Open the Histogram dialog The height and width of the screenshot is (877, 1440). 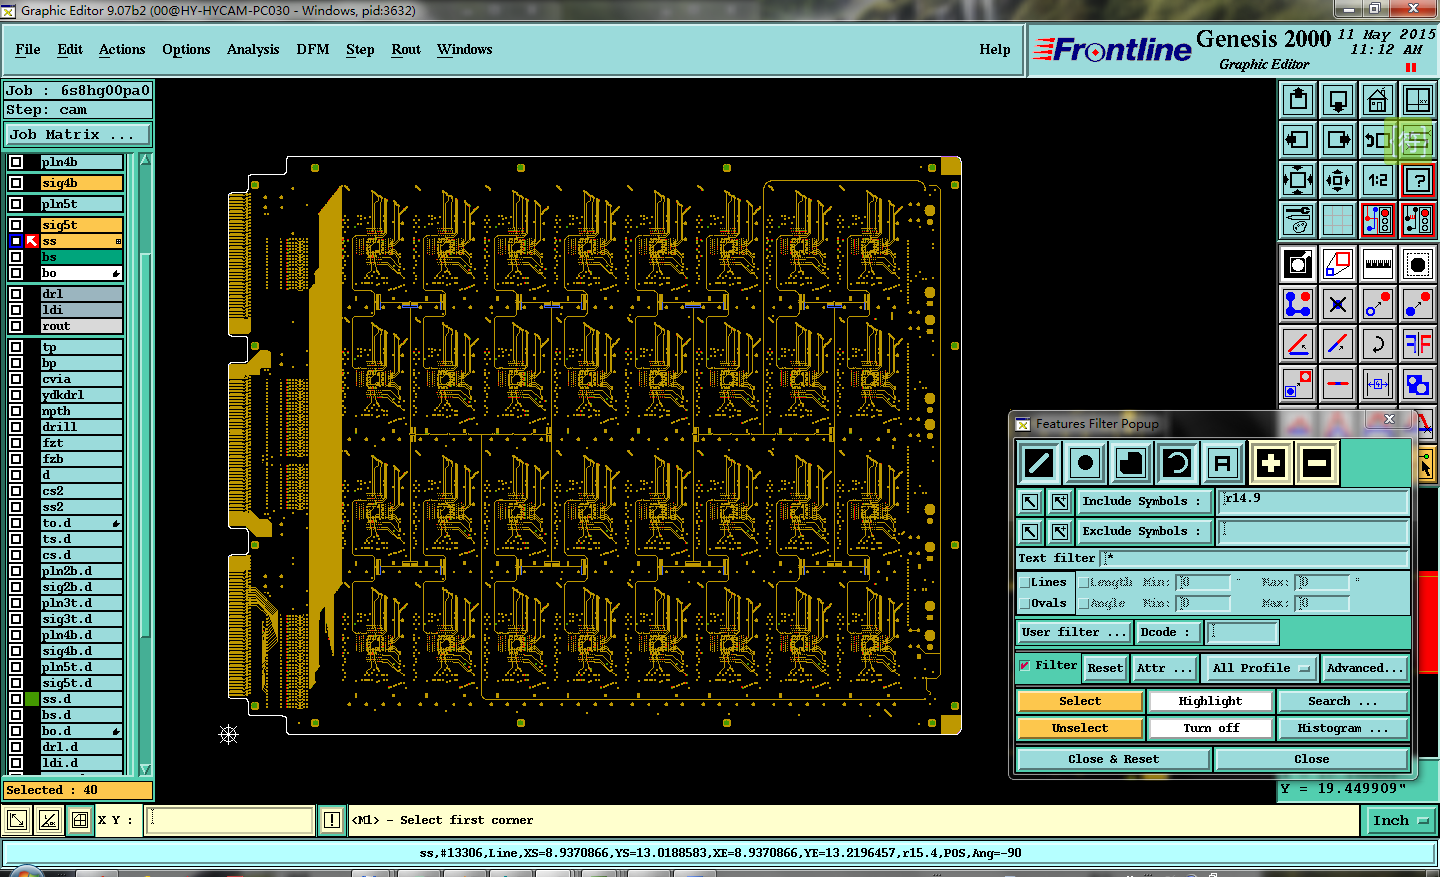pos(1343,728)
